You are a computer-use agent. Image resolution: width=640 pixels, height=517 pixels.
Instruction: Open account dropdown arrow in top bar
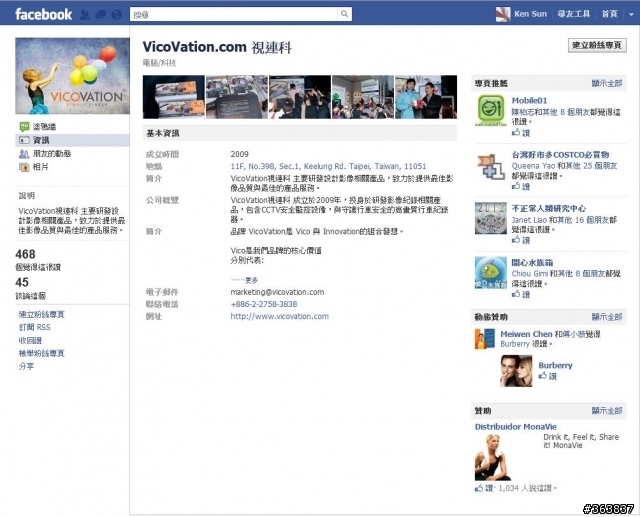pyautogui.click(x=631, y=14)
